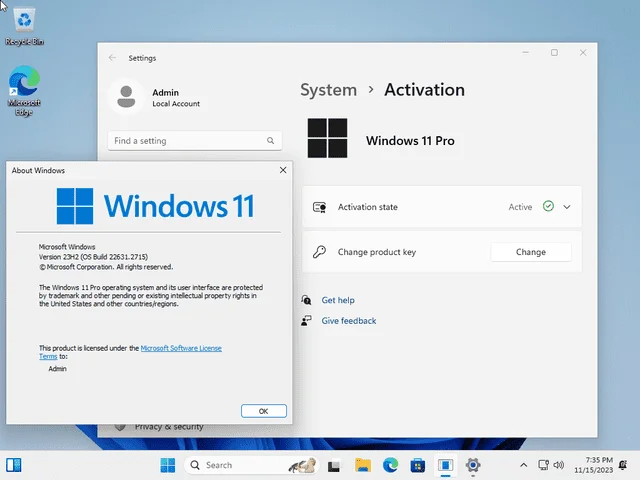Open File Explorer from the taskbar
640x480 pixels.
click(362, 465)
